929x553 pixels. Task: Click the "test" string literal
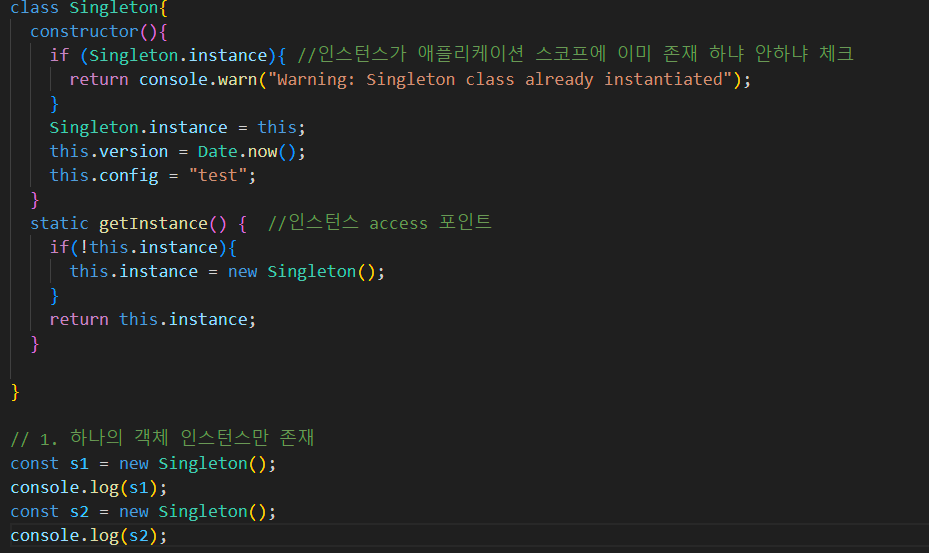(217, 175)
